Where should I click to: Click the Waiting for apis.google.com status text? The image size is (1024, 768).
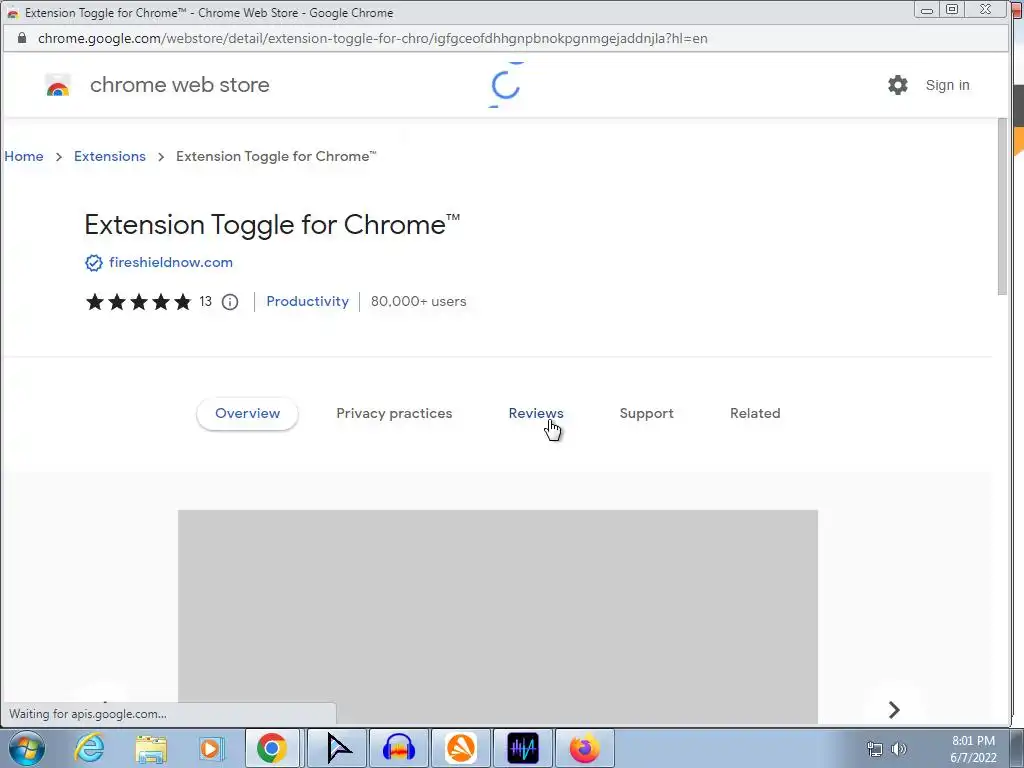(88, 714)
